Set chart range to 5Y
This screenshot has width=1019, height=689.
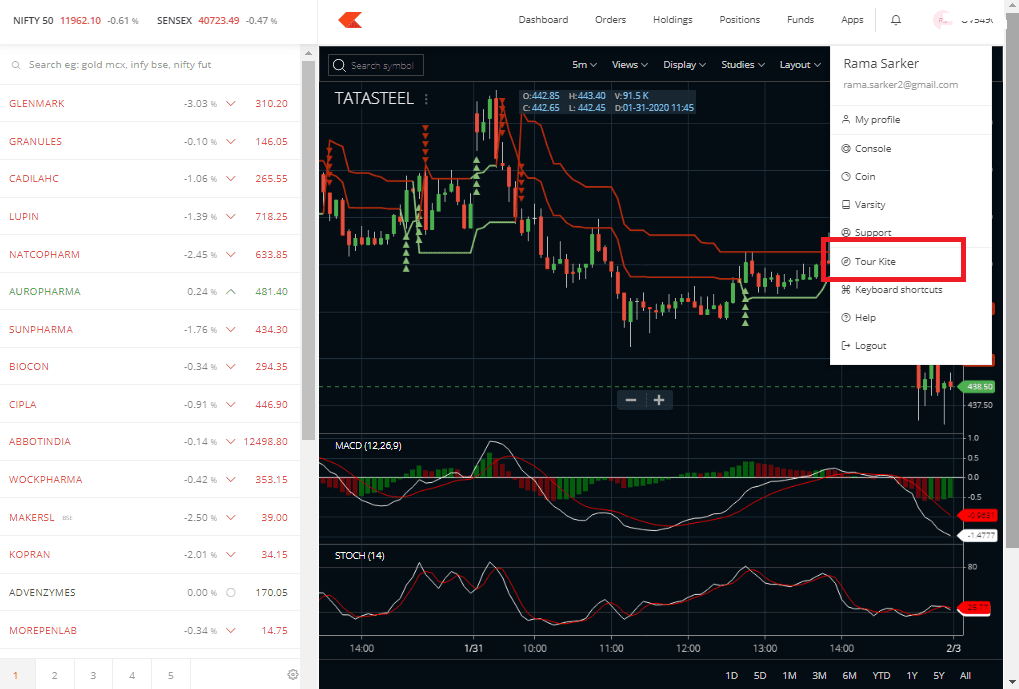tap(939, 676)
